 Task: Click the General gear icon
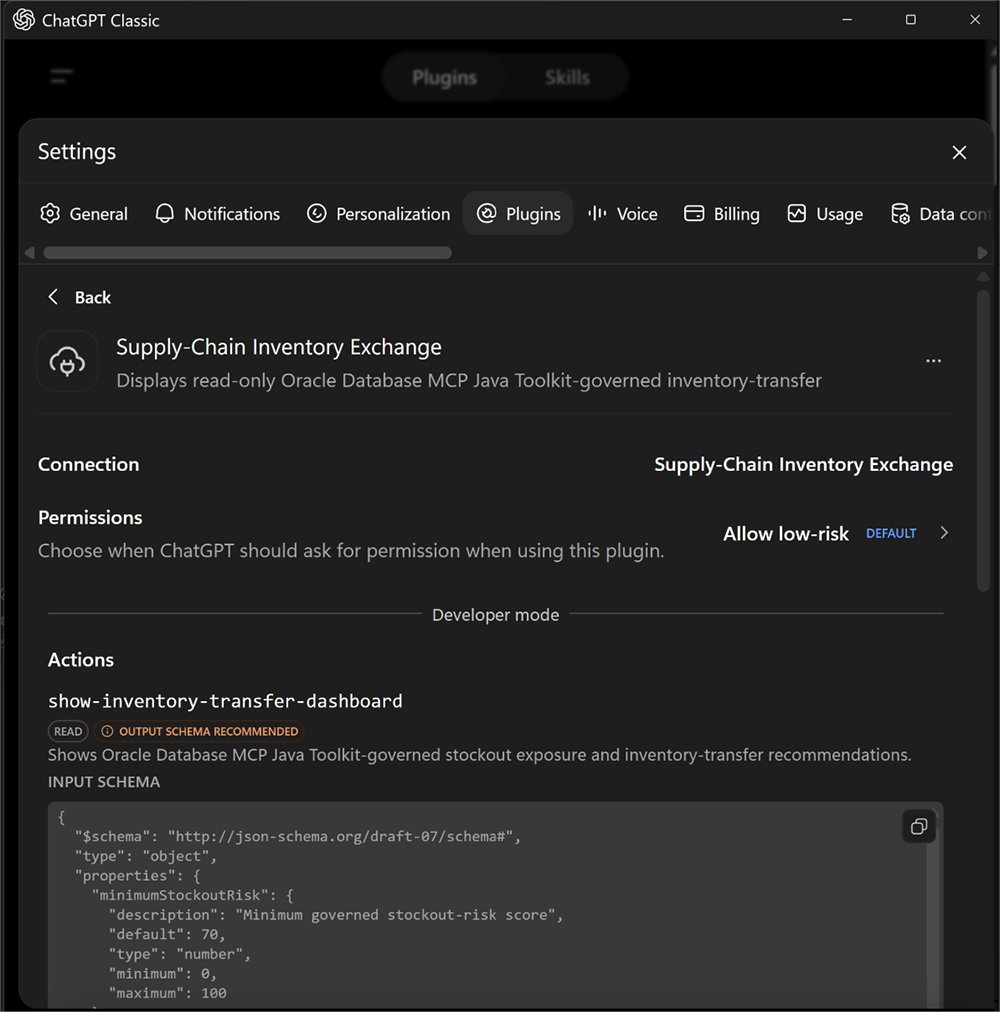click(50, 214)
